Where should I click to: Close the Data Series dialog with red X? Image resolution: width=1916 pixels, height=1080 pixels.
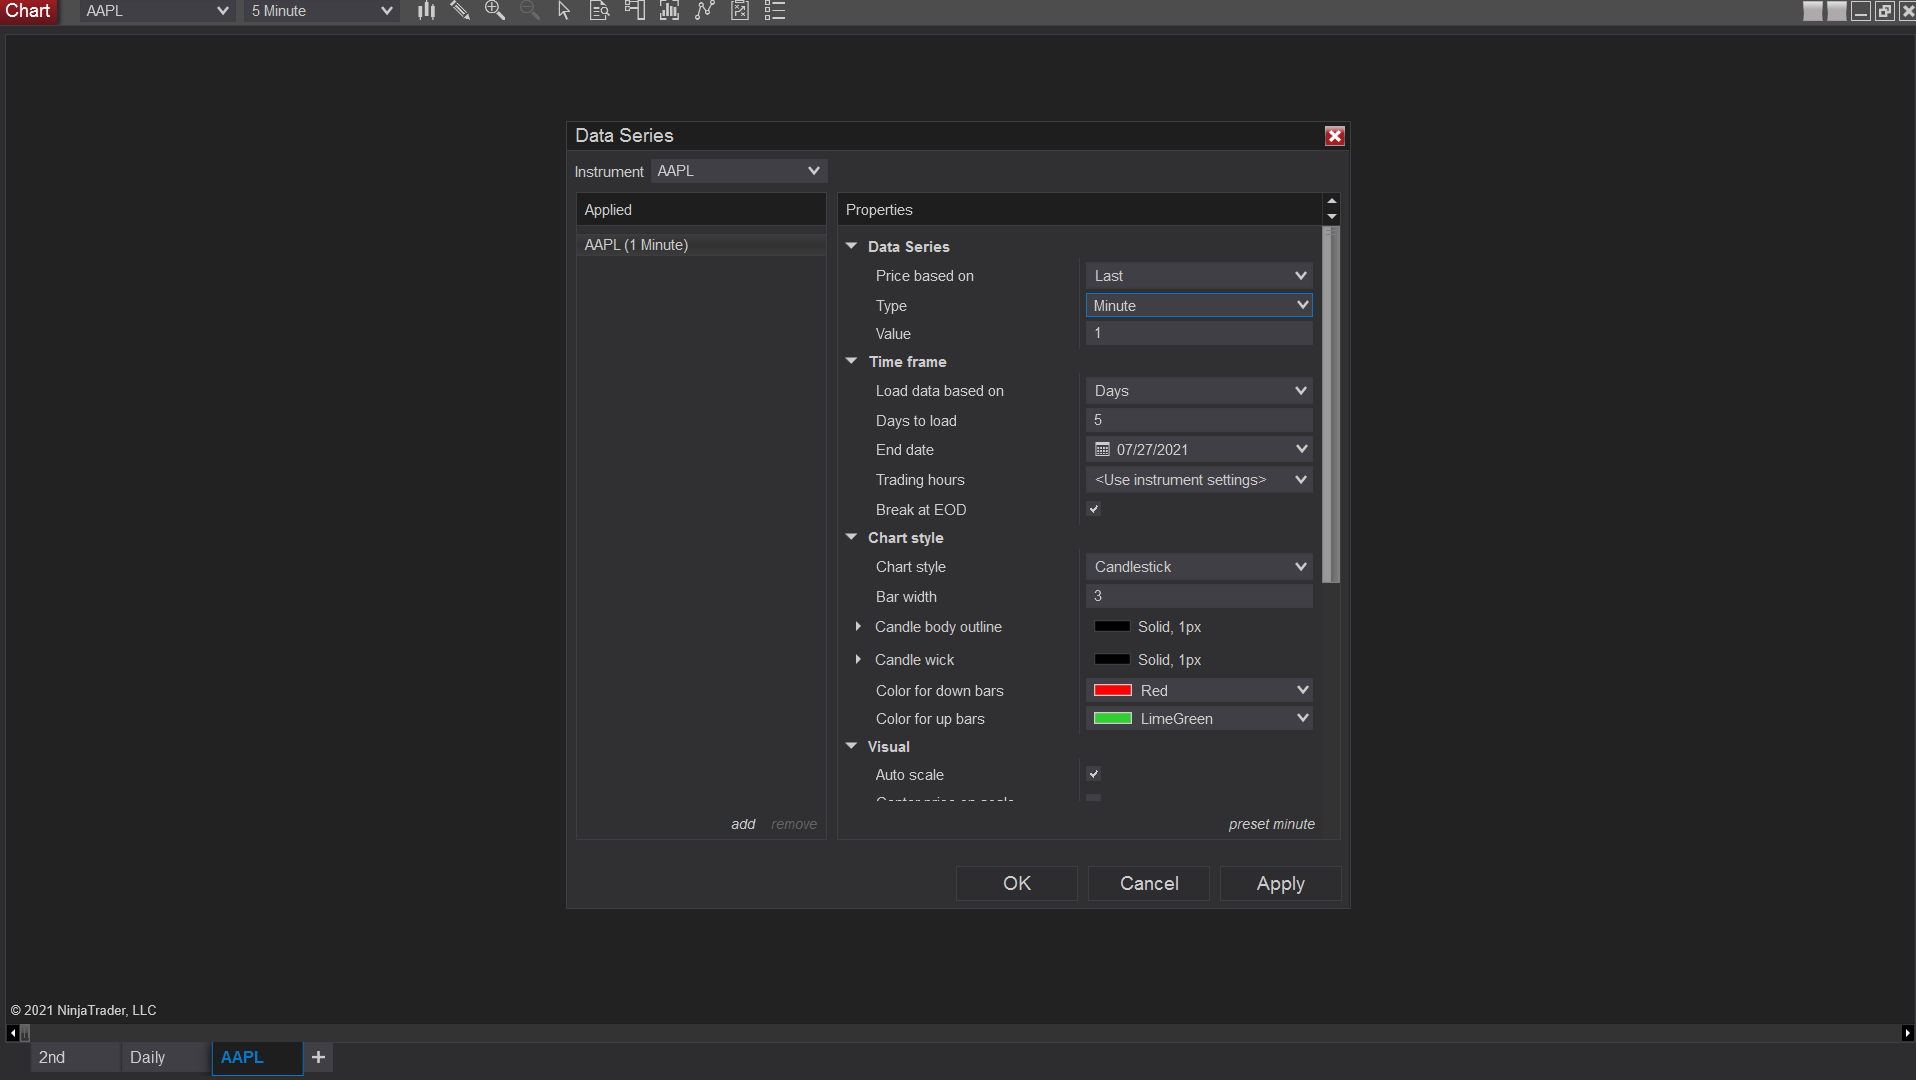click(1334, 136)
